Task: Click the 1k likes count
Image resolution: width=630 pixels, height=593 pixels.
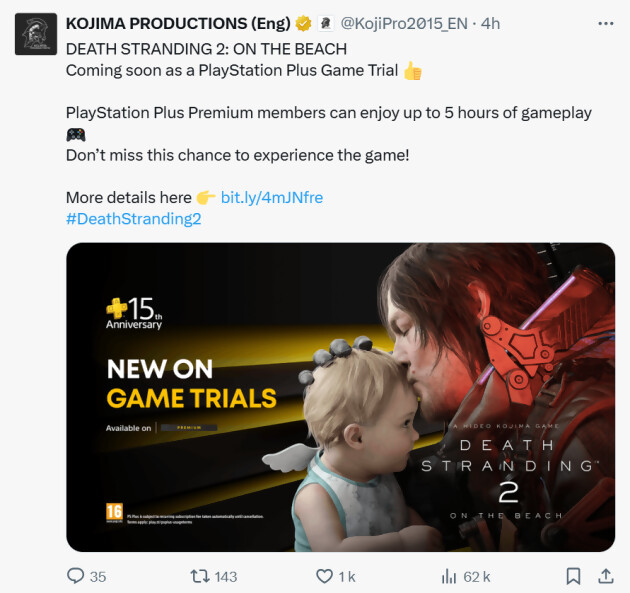Action: click(x=347, y=577)
